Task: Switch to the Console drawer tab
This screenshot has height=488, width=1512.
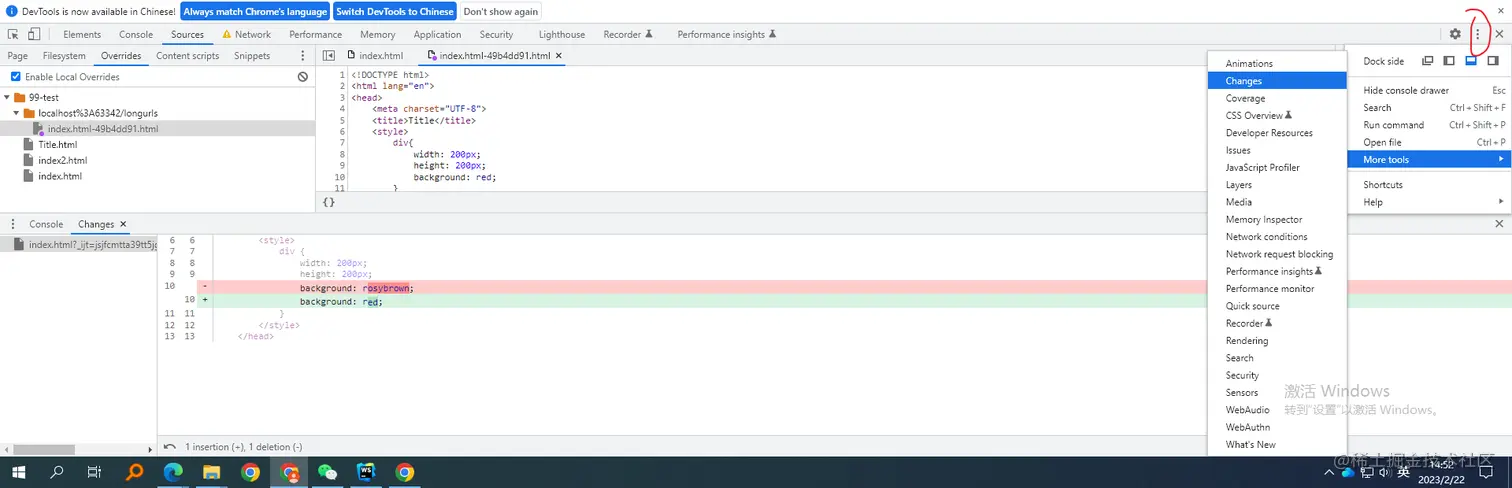Action: click(x=46, y=225)
